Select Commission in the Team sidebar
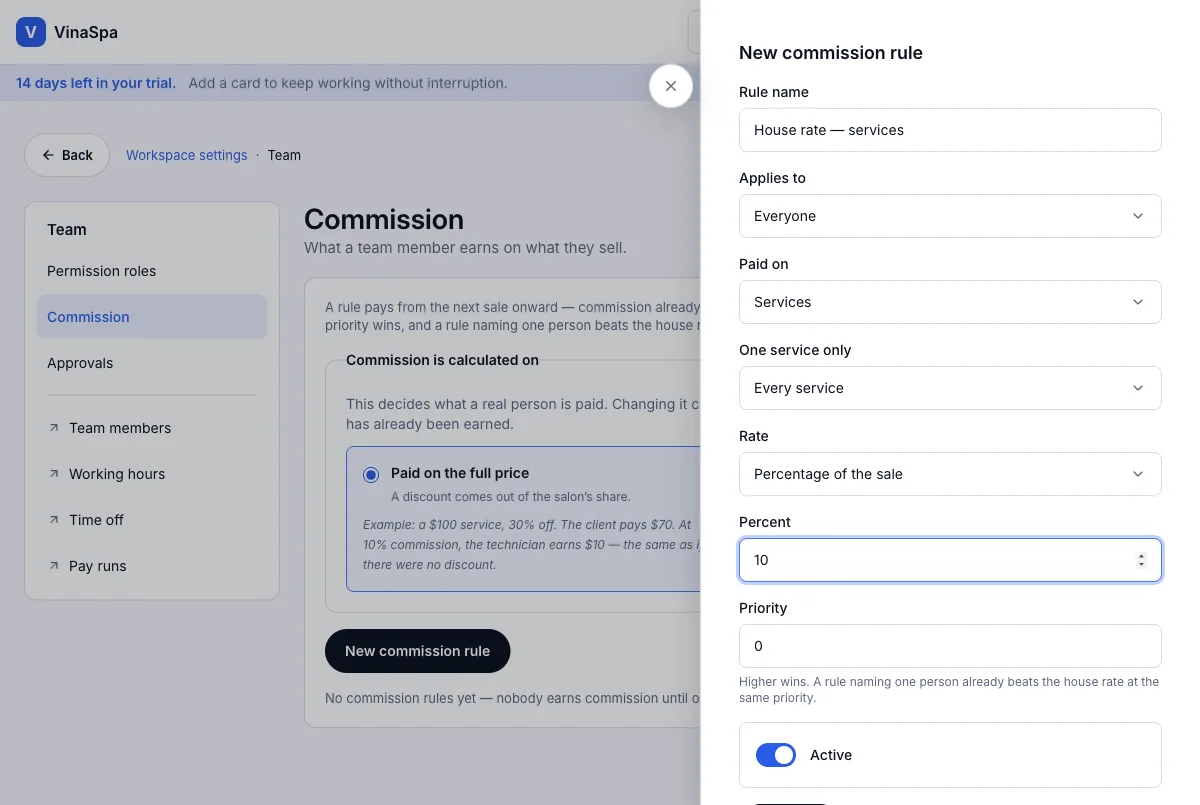 pos(152,317)
